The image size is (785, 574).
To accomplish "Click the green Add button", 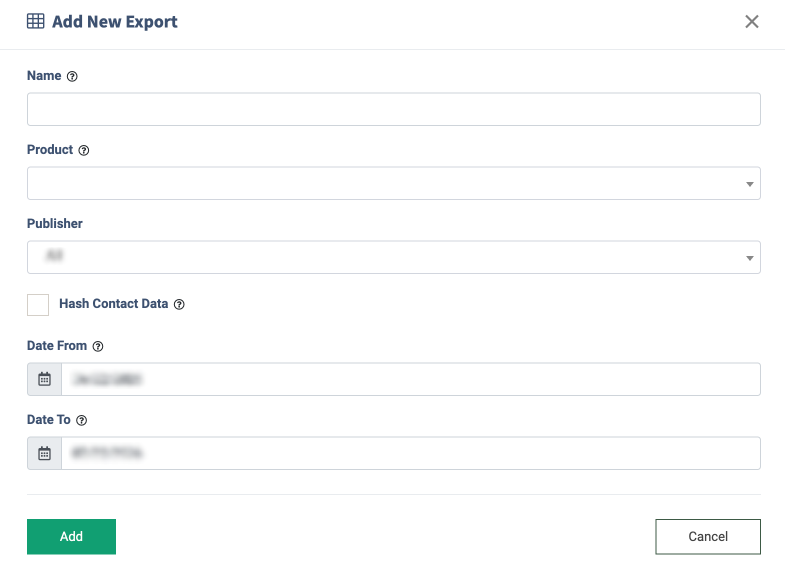I will (x=72, y=536).
